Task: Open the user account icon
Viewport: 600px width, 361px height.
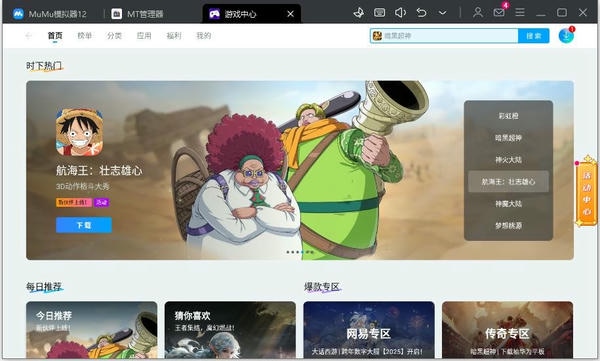Action: [x=478, y=13]
